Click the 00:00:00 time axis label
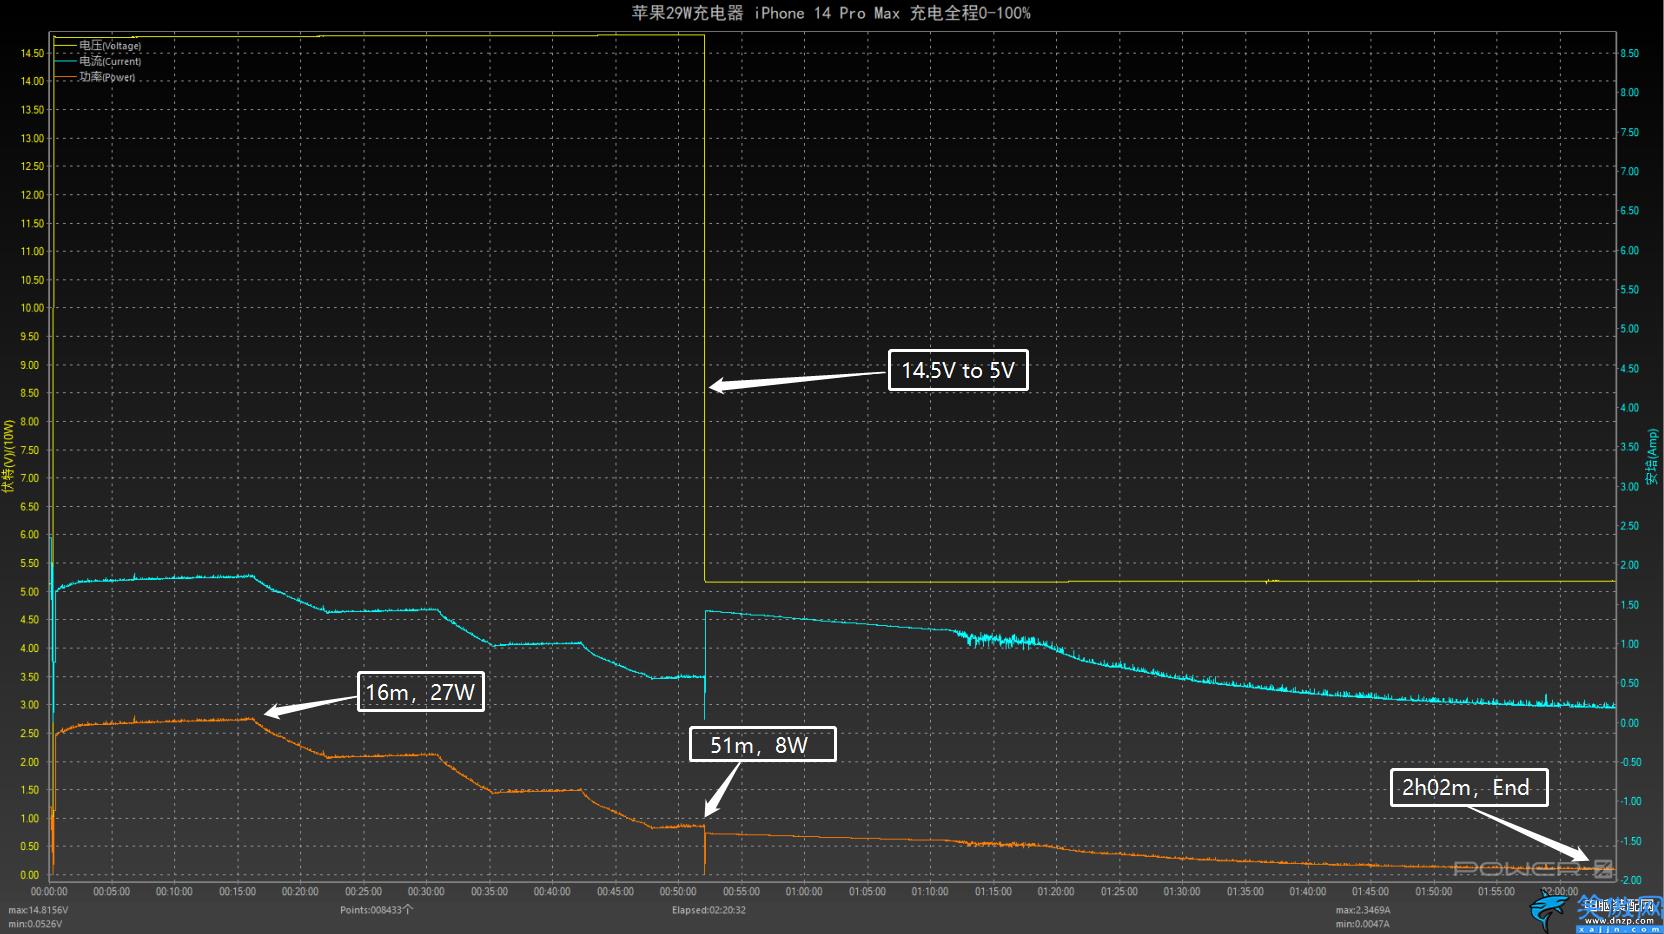1664x934 pixels. [49, 891]
